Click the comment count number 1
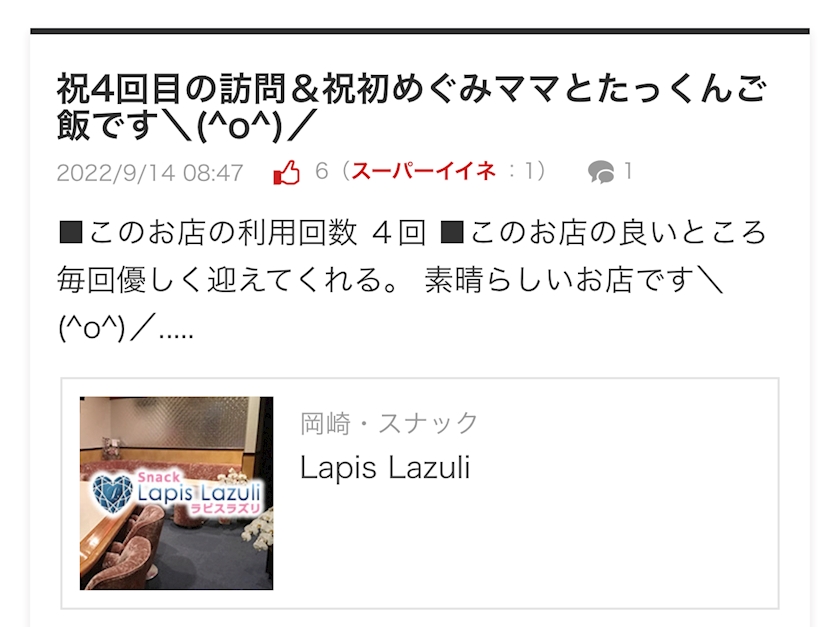Viewport: 840px width, 627px height. [x=628, y=171]
